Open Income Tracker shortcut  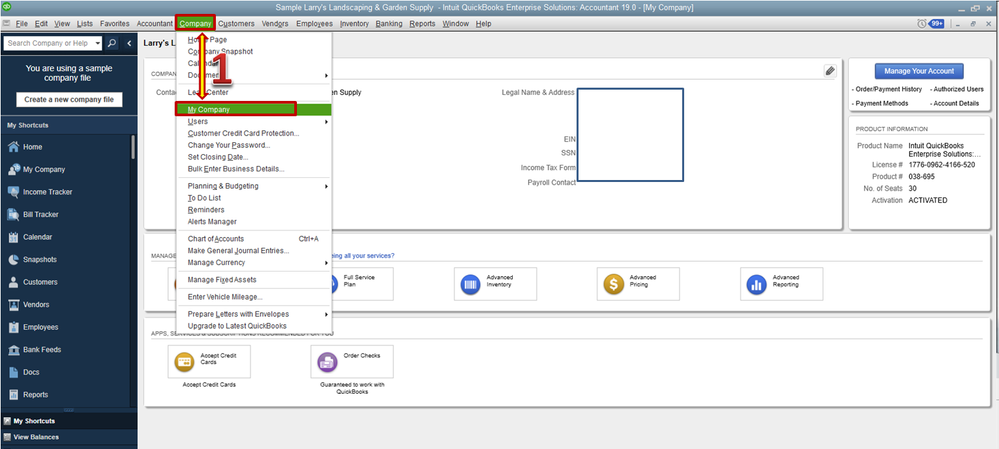click(40, 192)
